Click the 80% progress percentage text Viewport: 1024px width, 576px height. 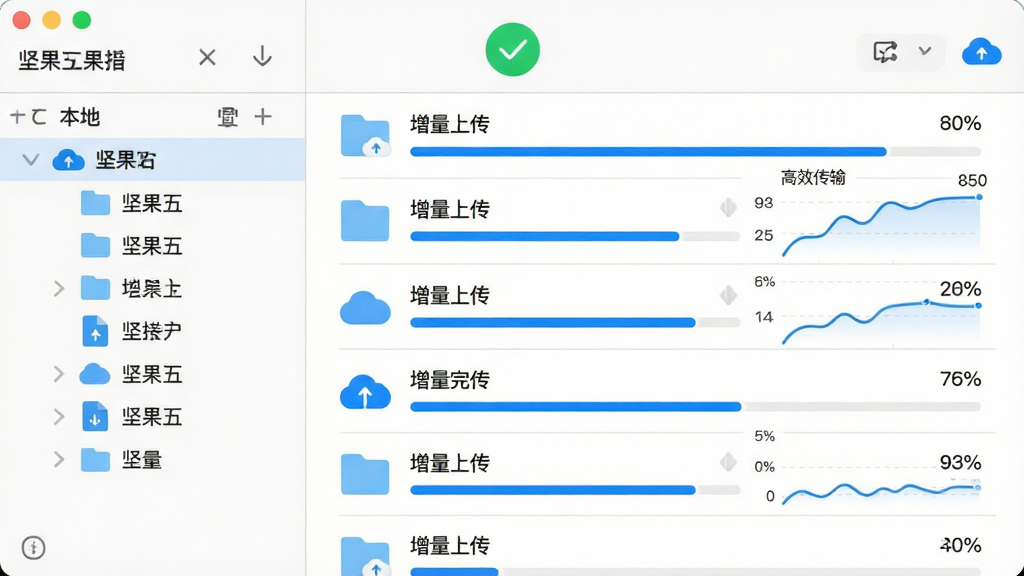point(960,123)
